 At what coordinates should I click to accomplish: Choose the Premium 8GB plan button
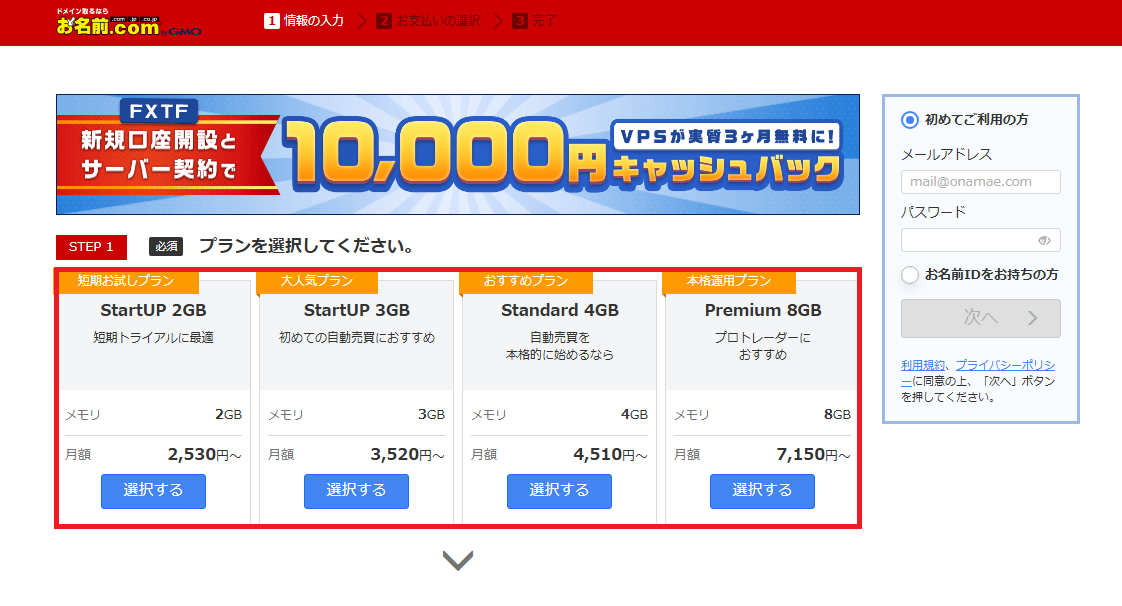click(762, 491)
